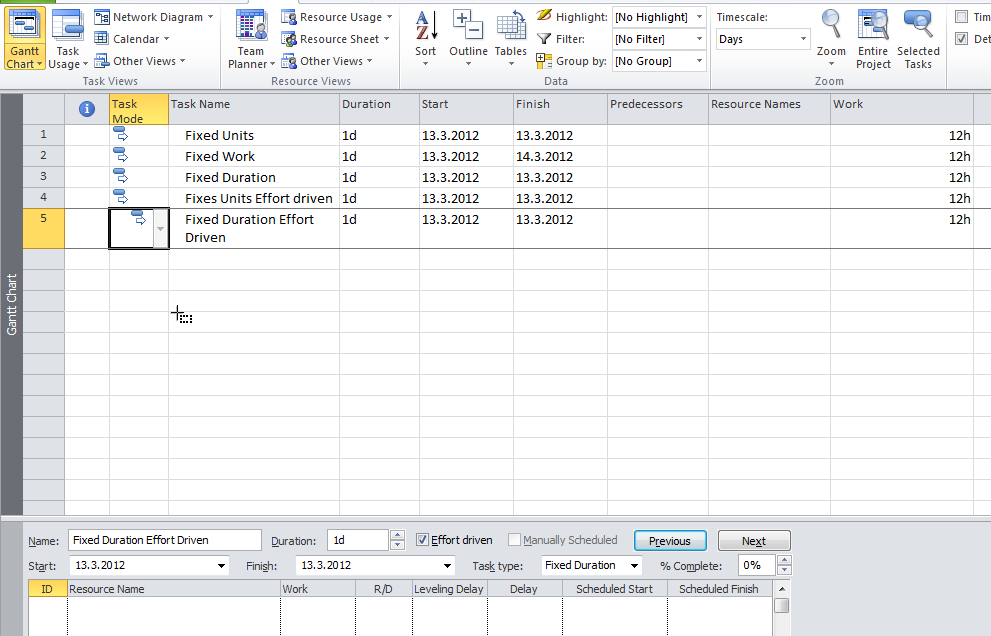
Task: Expand the Highlight dropdown
Action: click(x=698, y=17)
